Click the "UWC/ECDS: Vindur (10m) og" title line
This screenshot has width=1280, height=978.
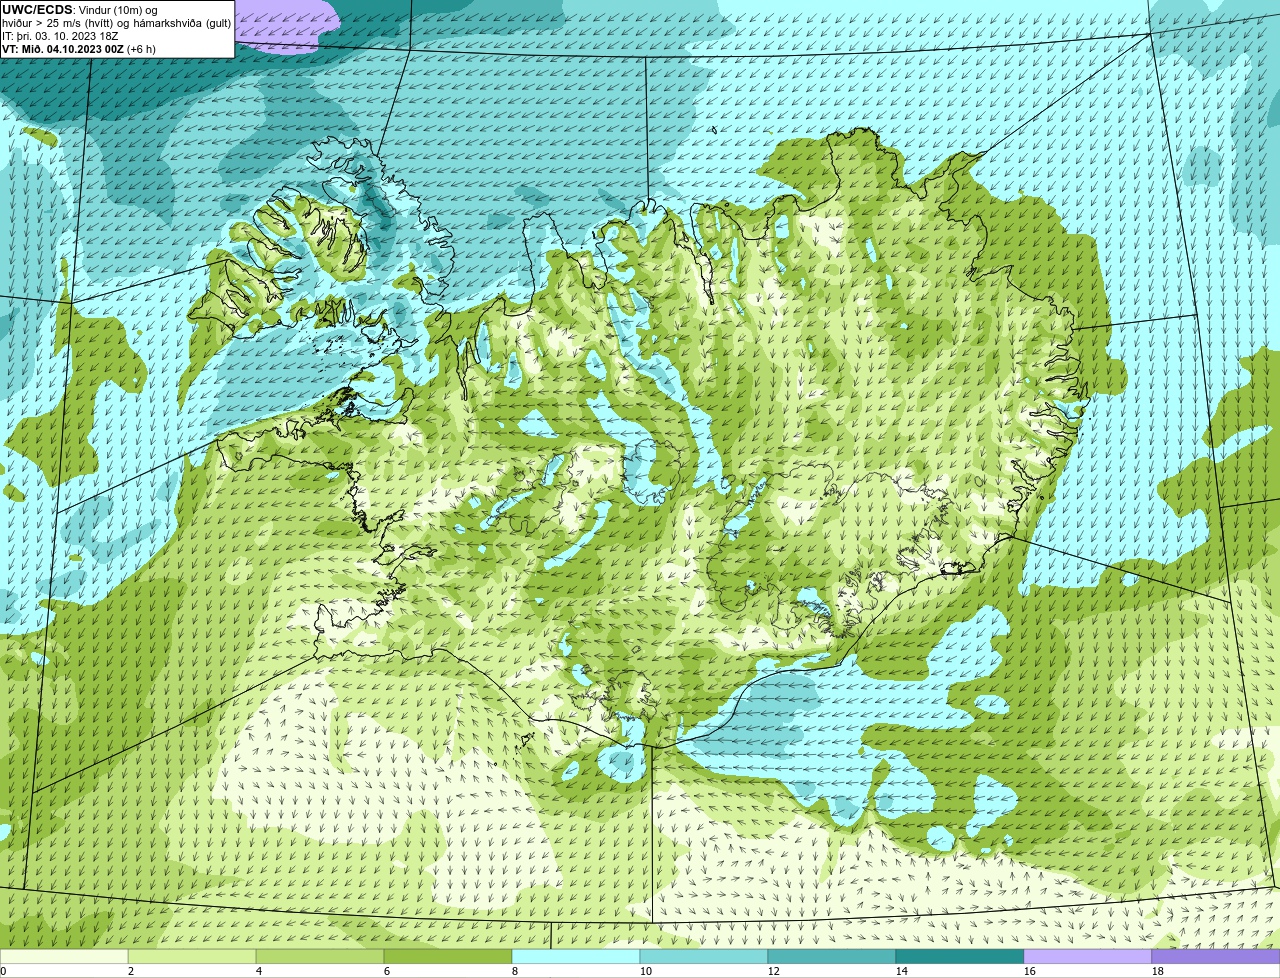click(80, 10)
